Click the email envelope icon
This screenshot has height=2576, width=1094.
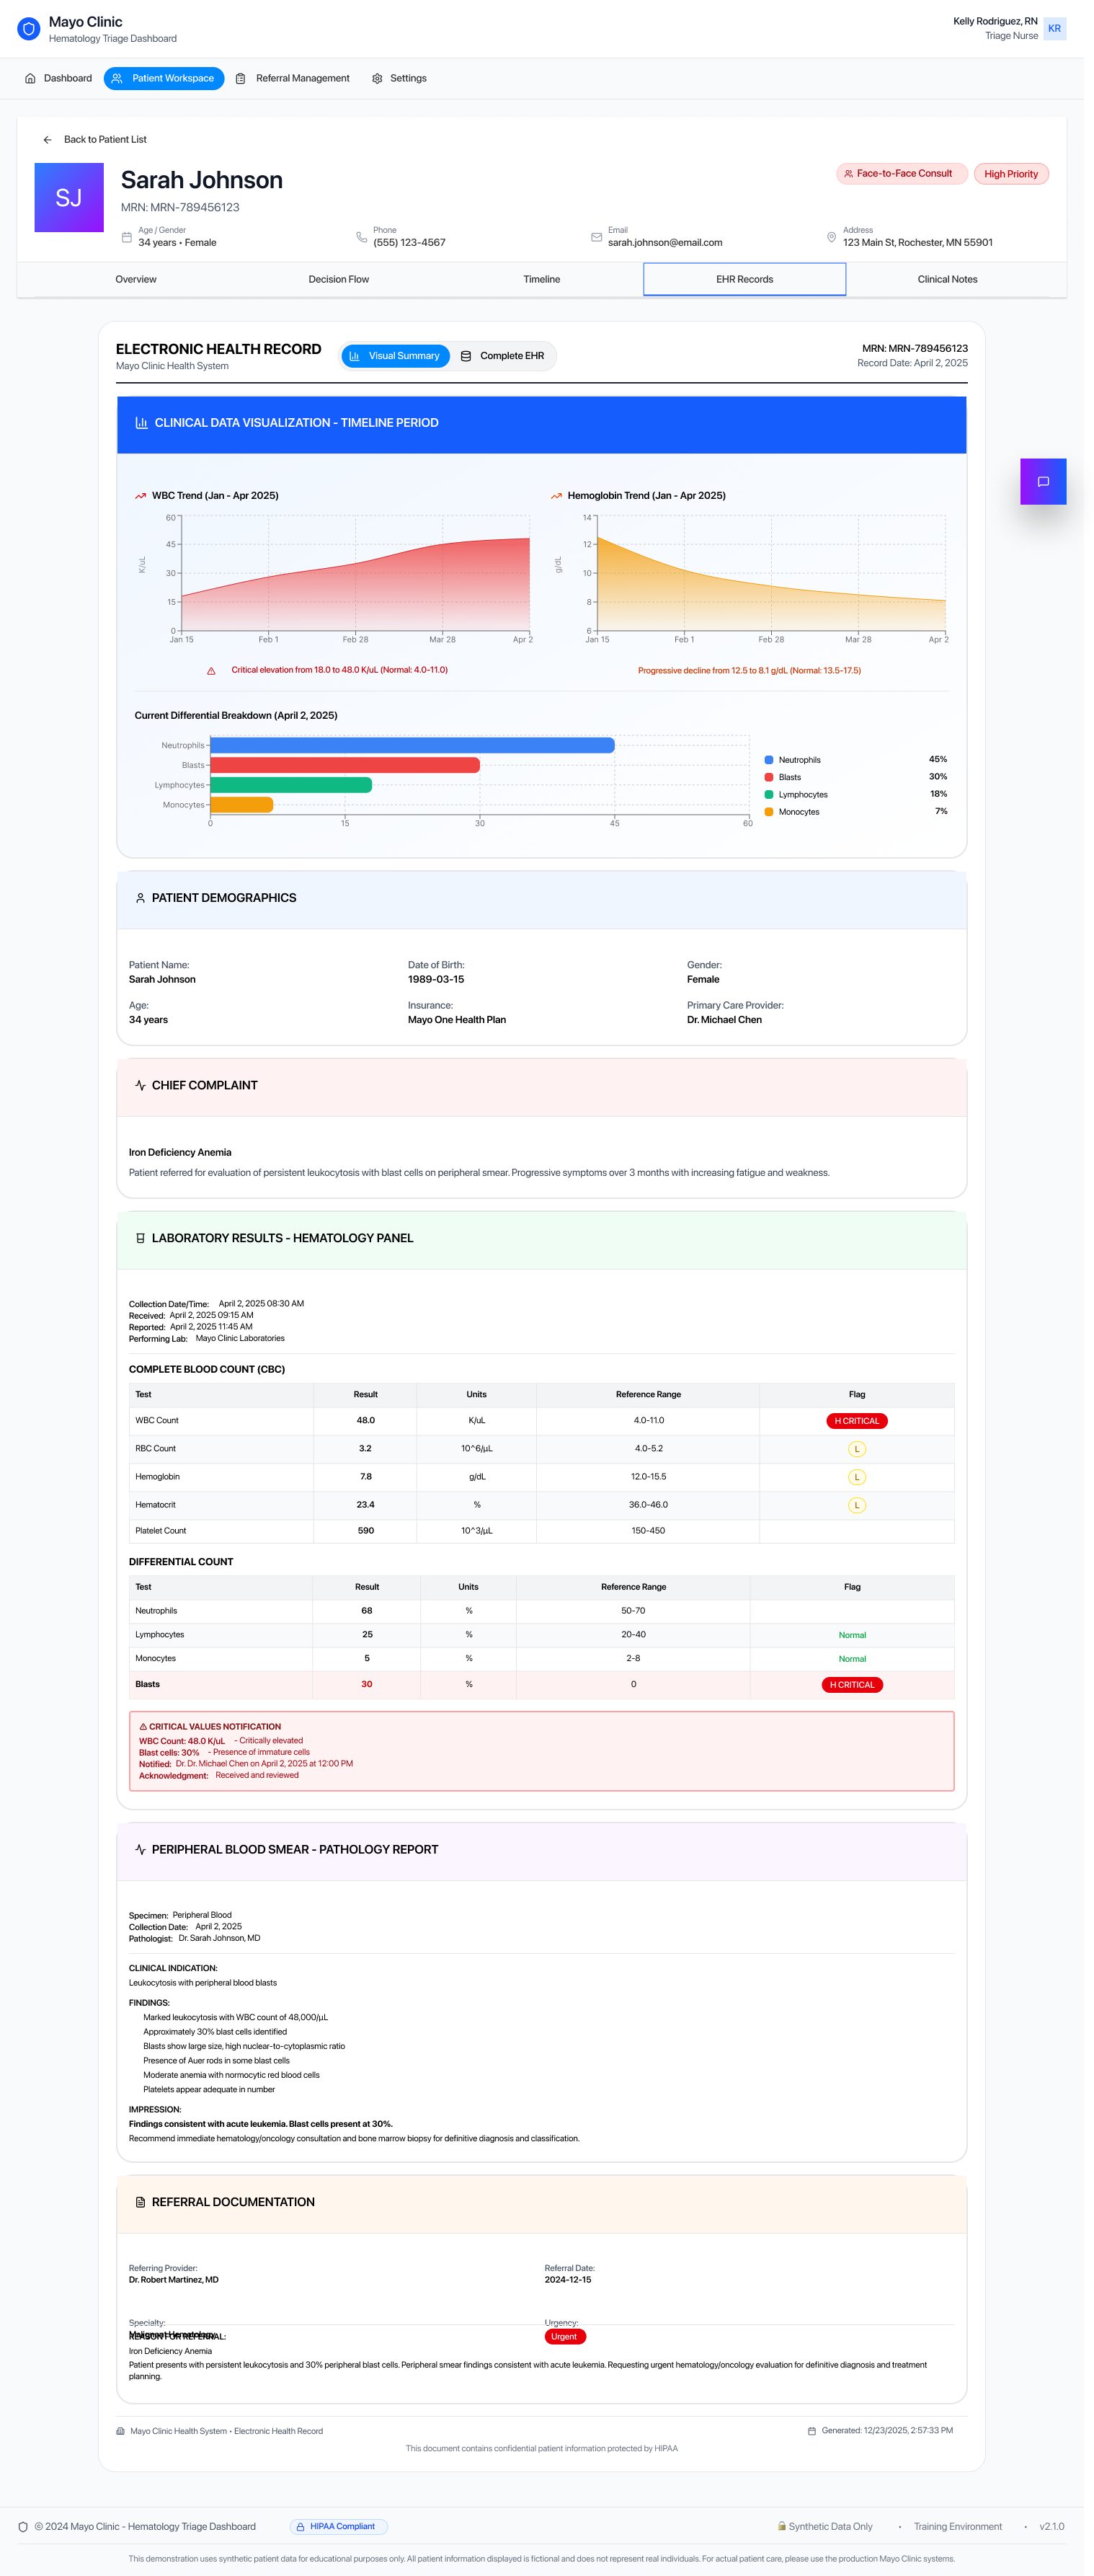596,237
